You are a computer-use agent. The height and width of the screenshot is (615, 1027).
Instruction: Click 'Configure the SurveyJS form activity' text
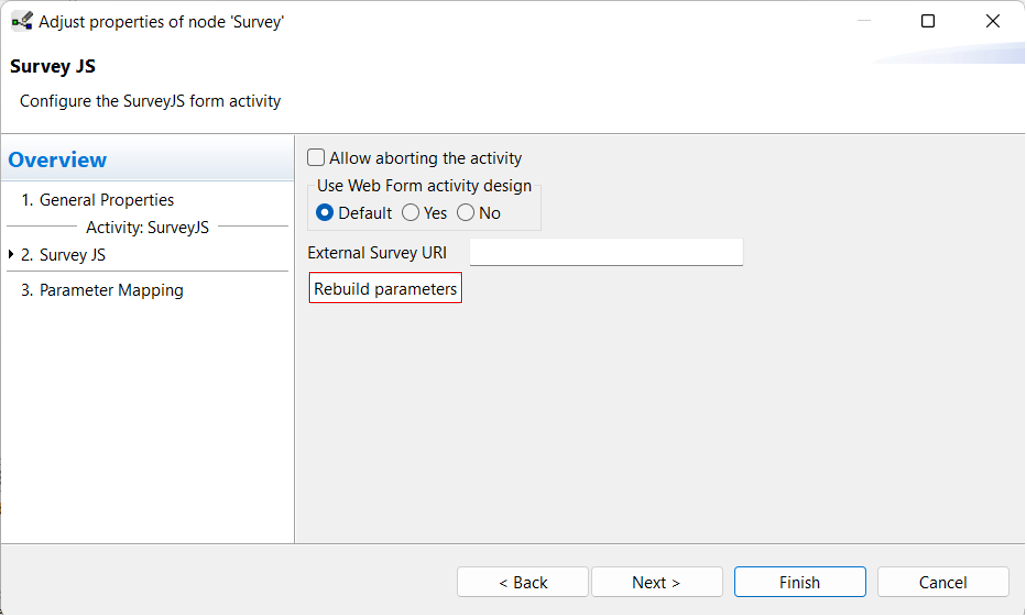click(150, 101)
